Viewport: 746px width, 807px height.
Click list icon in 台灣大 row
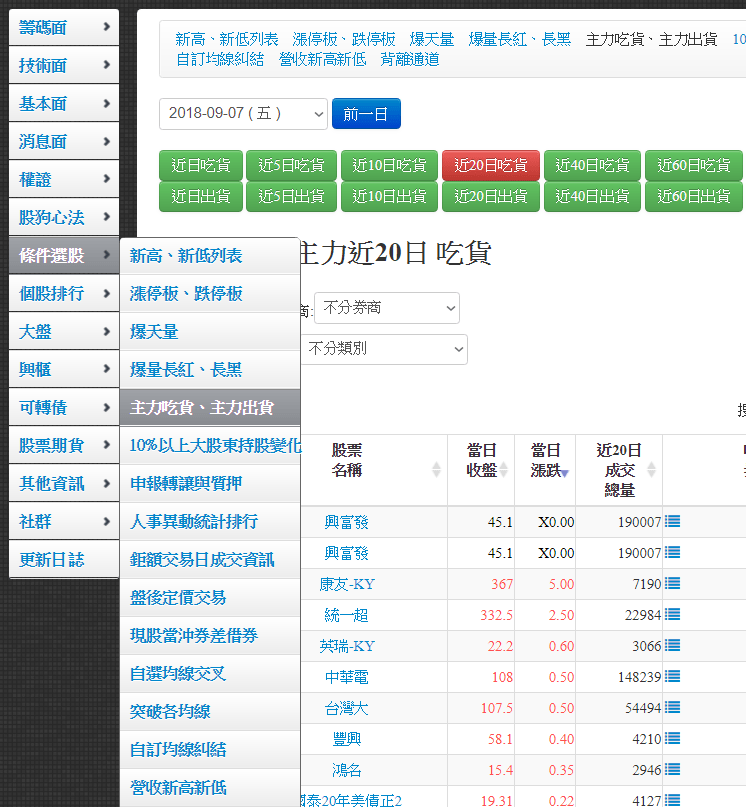tap(672, 708)
